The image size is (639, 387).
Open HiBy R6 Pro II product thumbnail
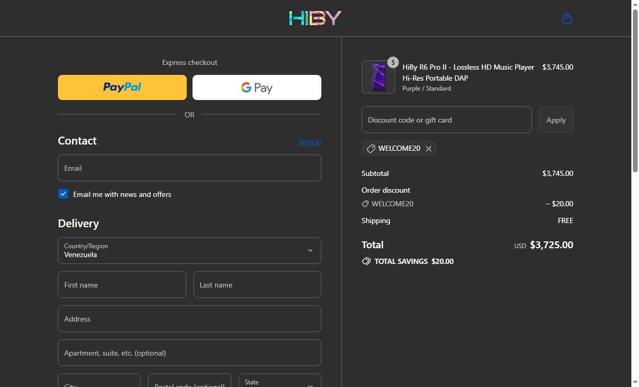pyautogui.click(x=378, y=77)
